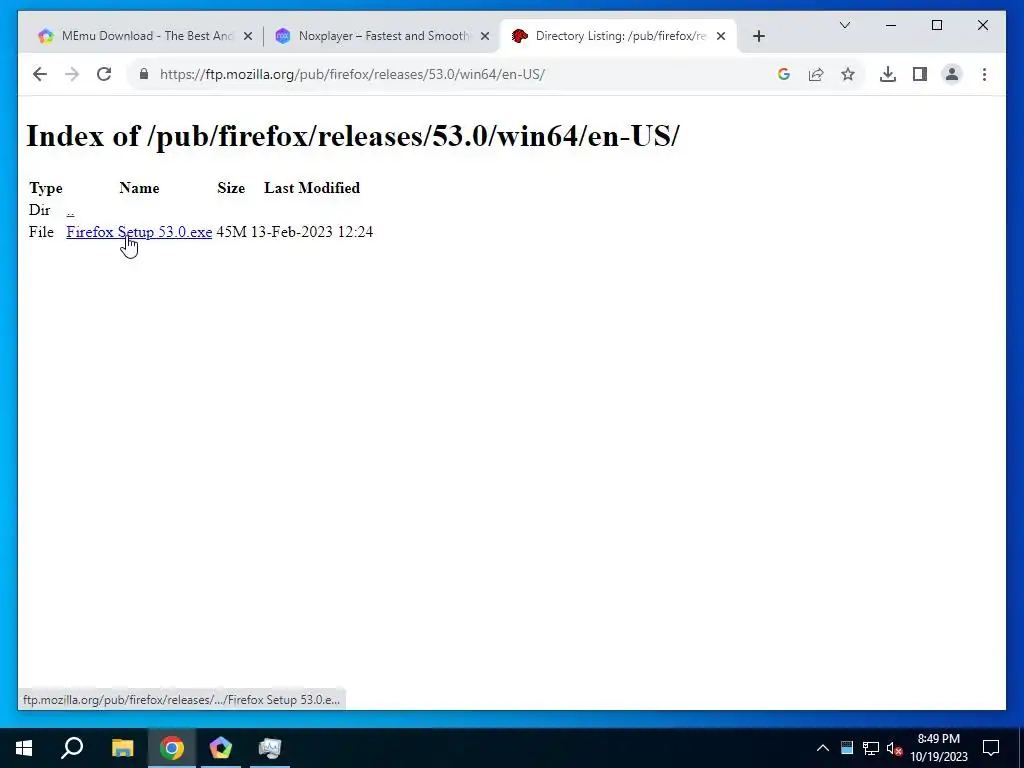Click the '45M' size value

(231, 232)
